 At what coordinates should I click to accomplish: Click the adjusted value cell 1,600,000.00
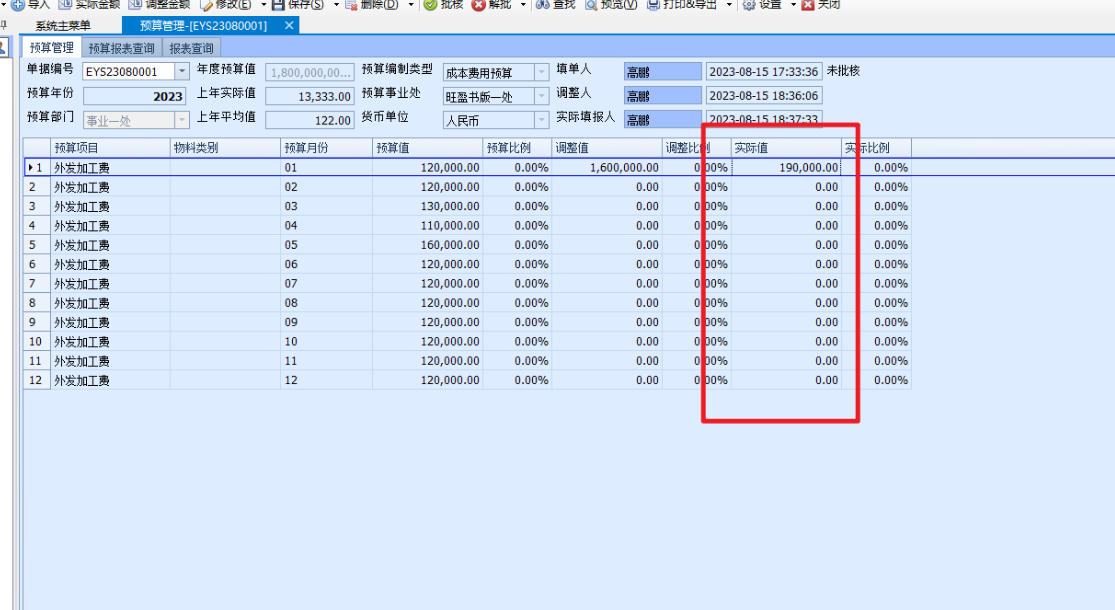(607, 168)
